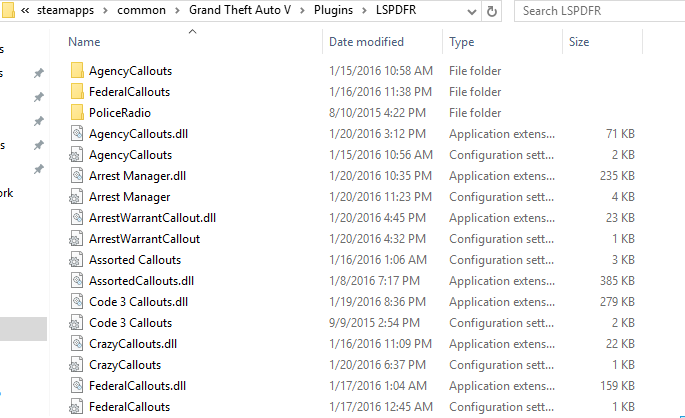Click the date 1/8/2016 7:17 PM
685x418 pixels.
[x=374, y=280]
